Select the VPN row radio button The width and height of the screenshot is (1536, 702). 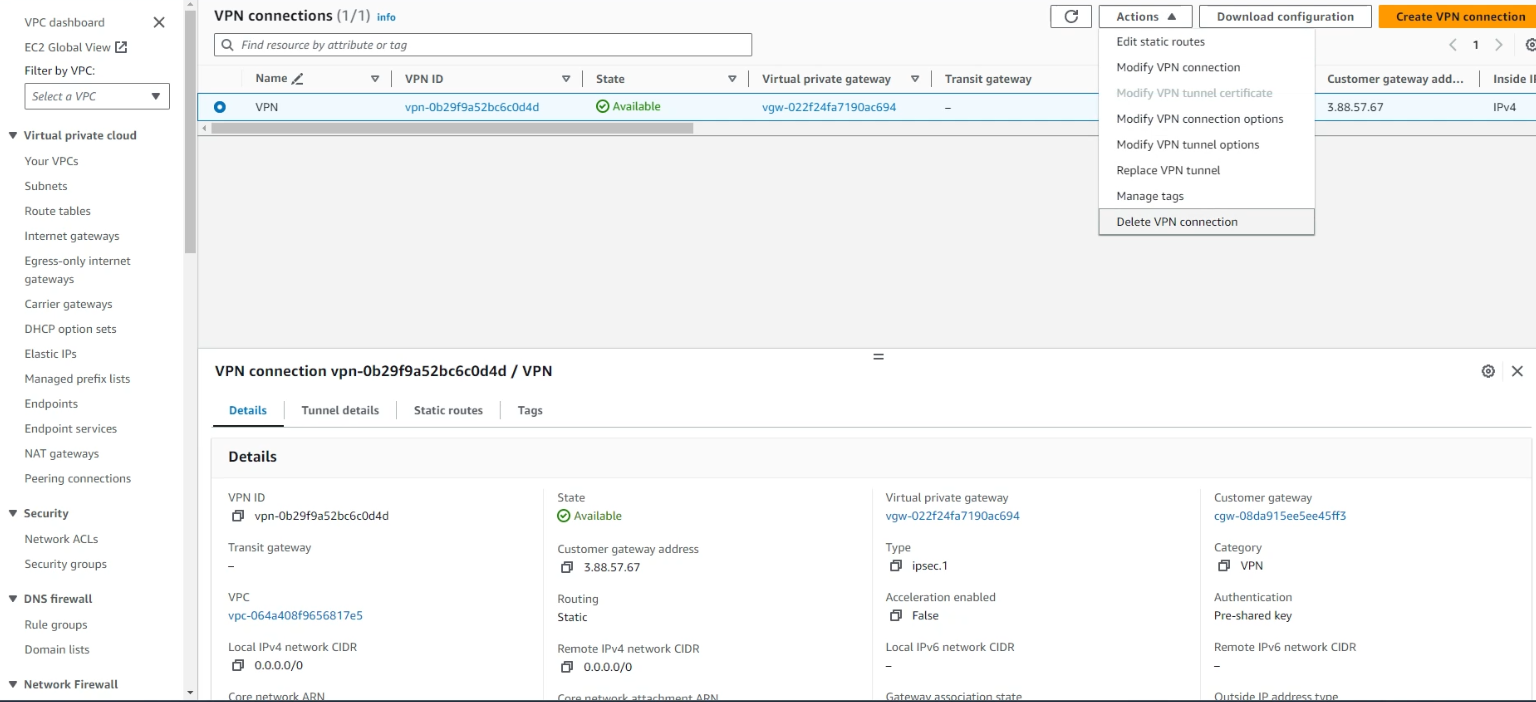(x=220, y=107)
